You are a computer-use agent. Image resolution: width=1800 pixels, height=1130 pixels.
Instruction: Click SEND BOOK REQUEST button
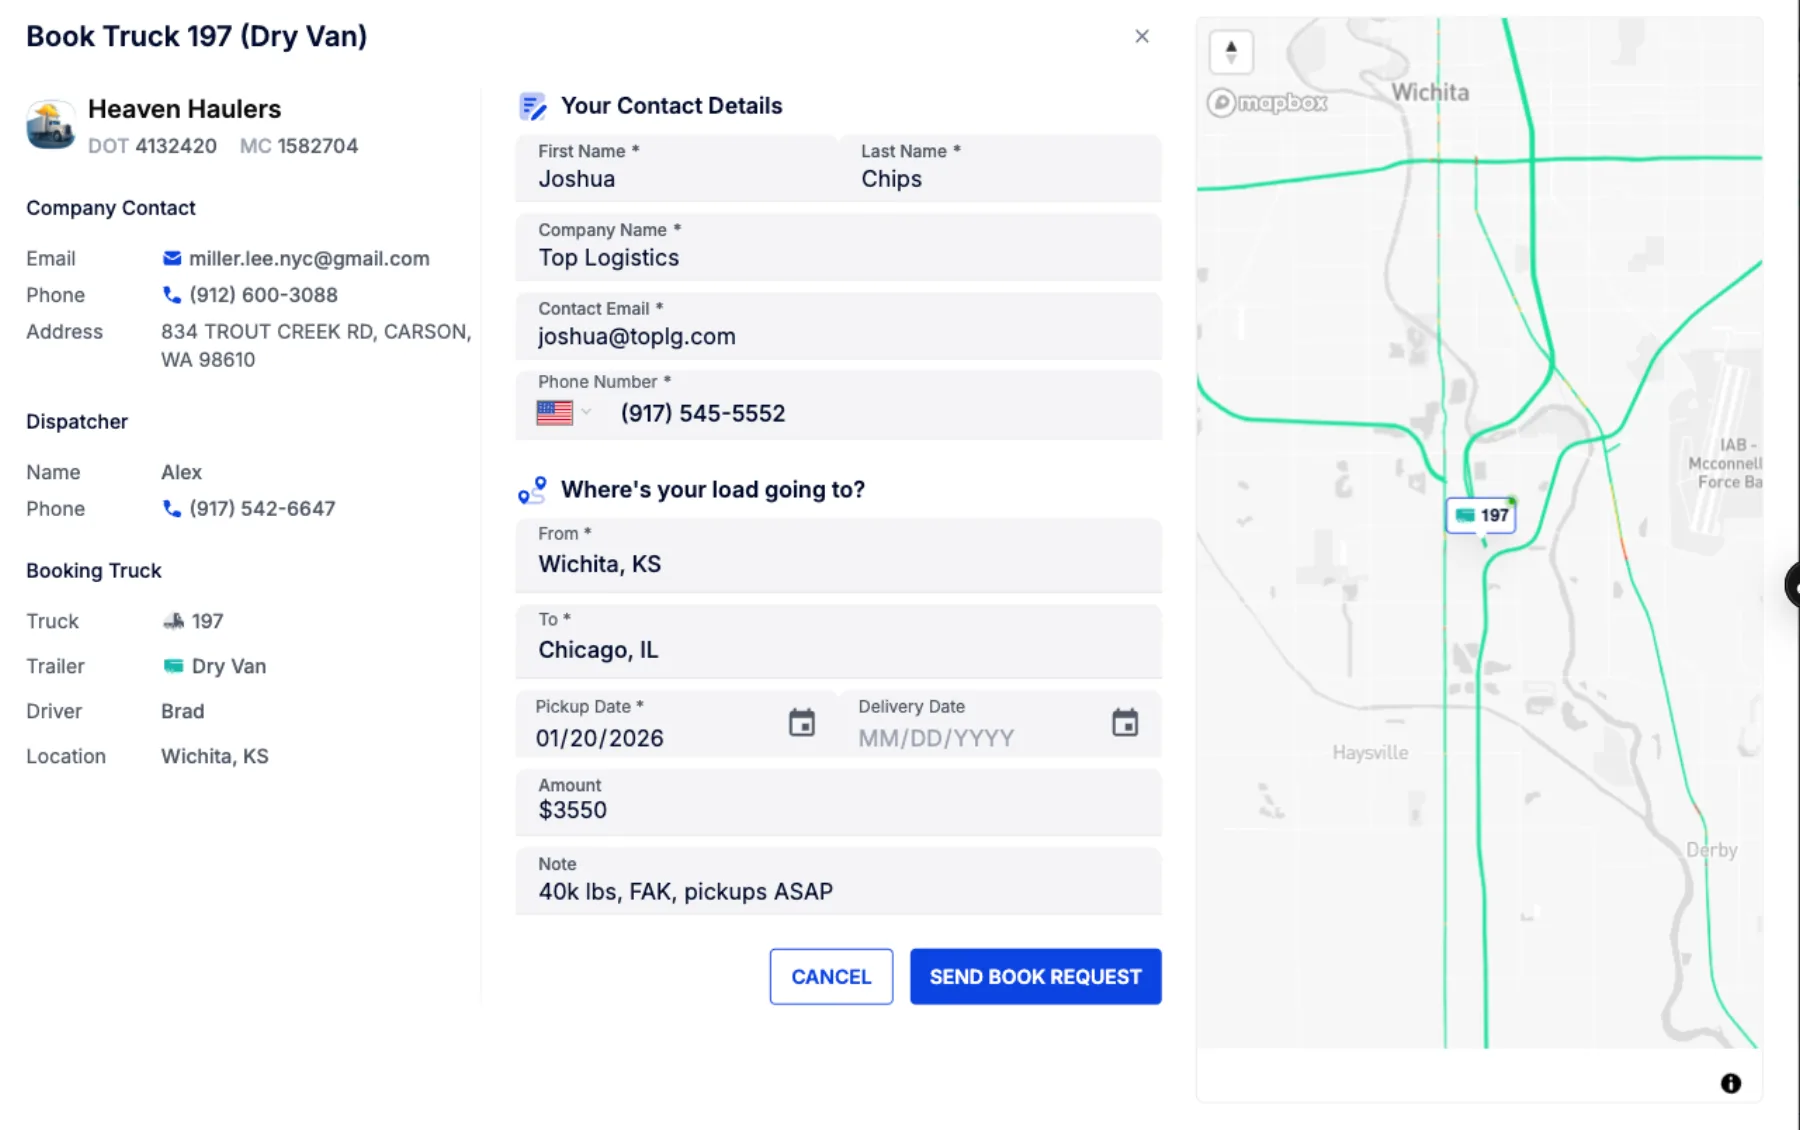(1036, 976)
